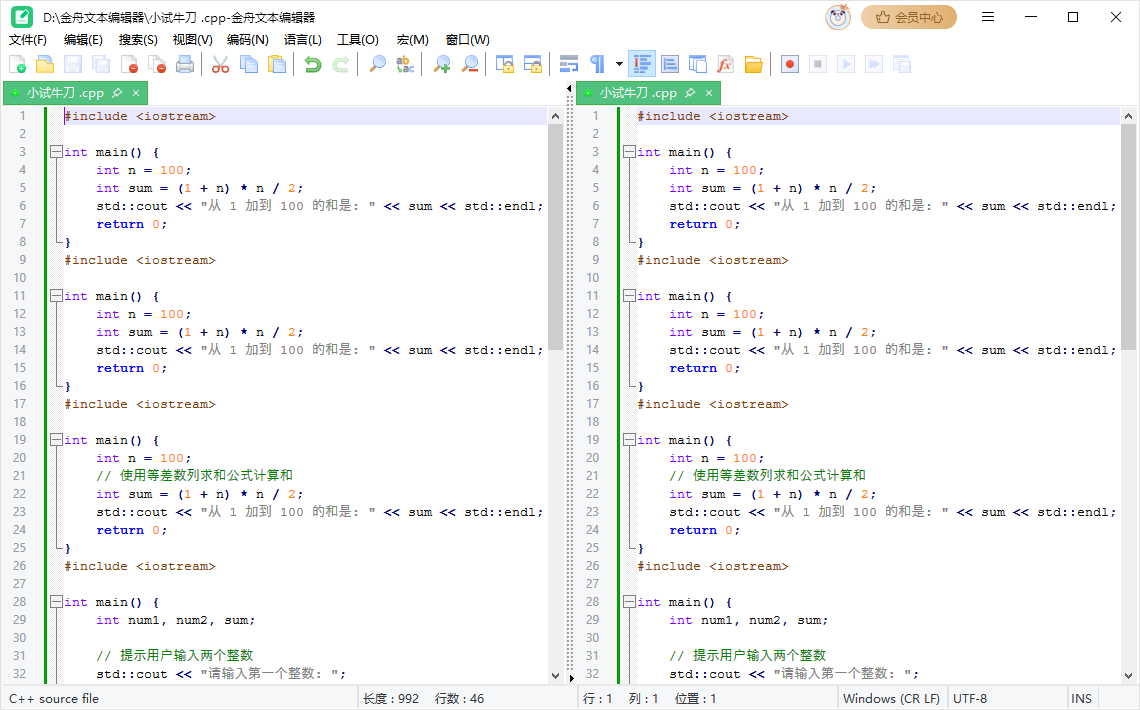Close the left pane 小试牛刀 .cpp tab
This screenshot has height=710, width=1140.
(136, 93)
